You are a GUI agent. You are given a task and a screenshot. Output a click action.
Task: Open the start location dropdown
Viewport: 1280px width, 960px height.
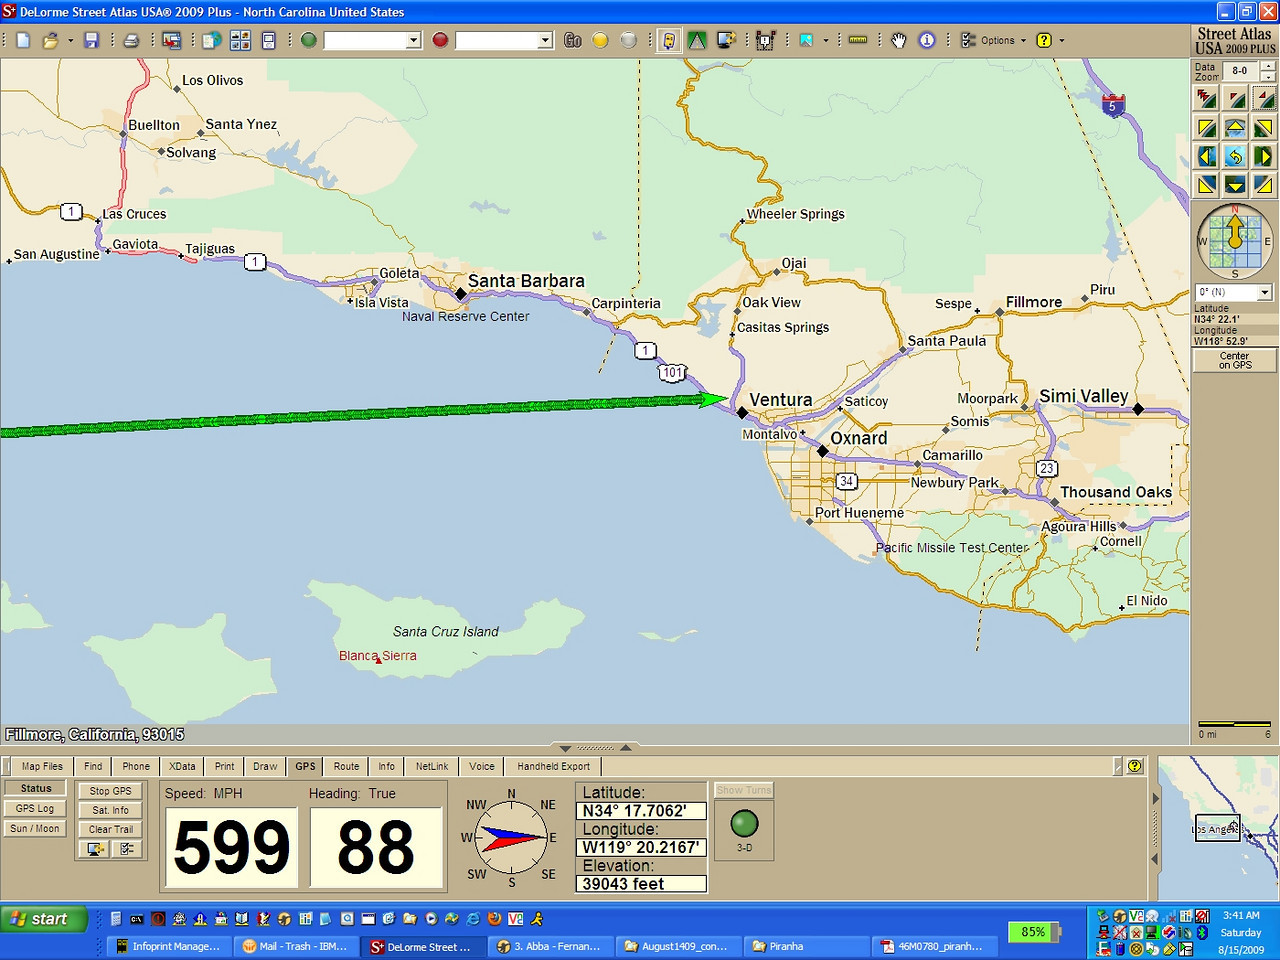click(413, 40)
